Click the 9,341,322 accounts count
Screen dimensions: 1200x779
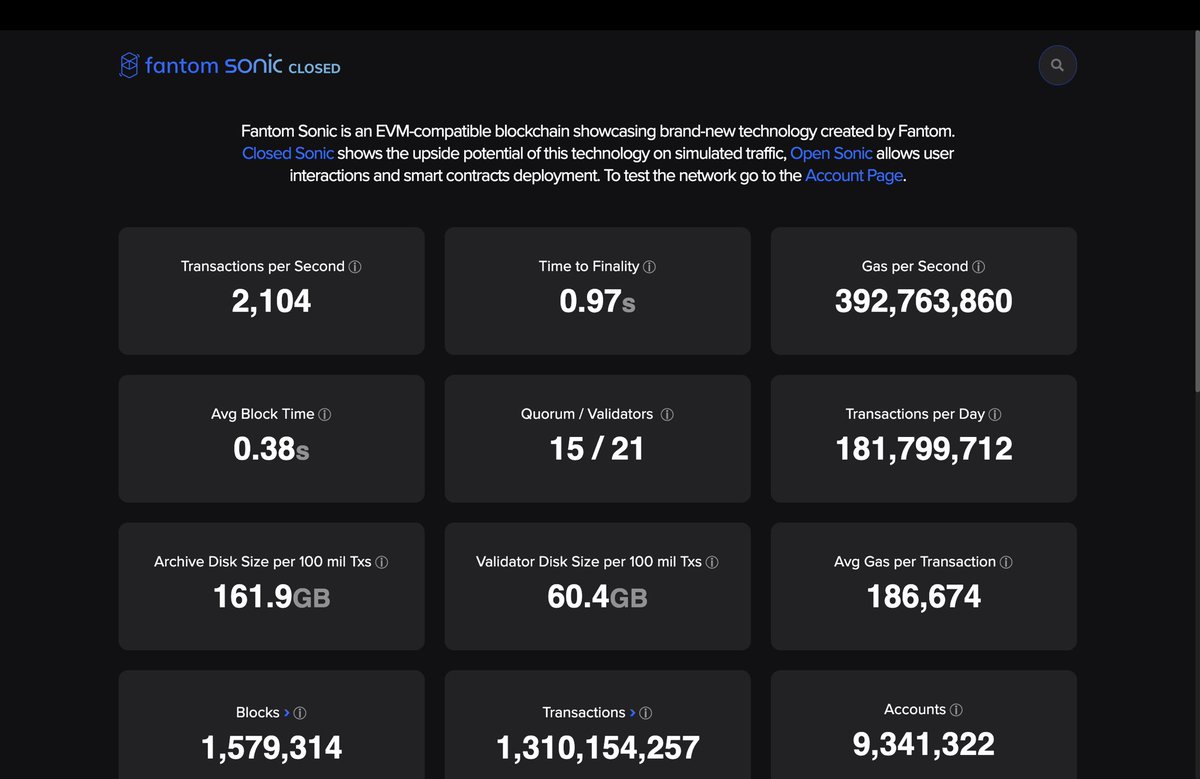923,743
